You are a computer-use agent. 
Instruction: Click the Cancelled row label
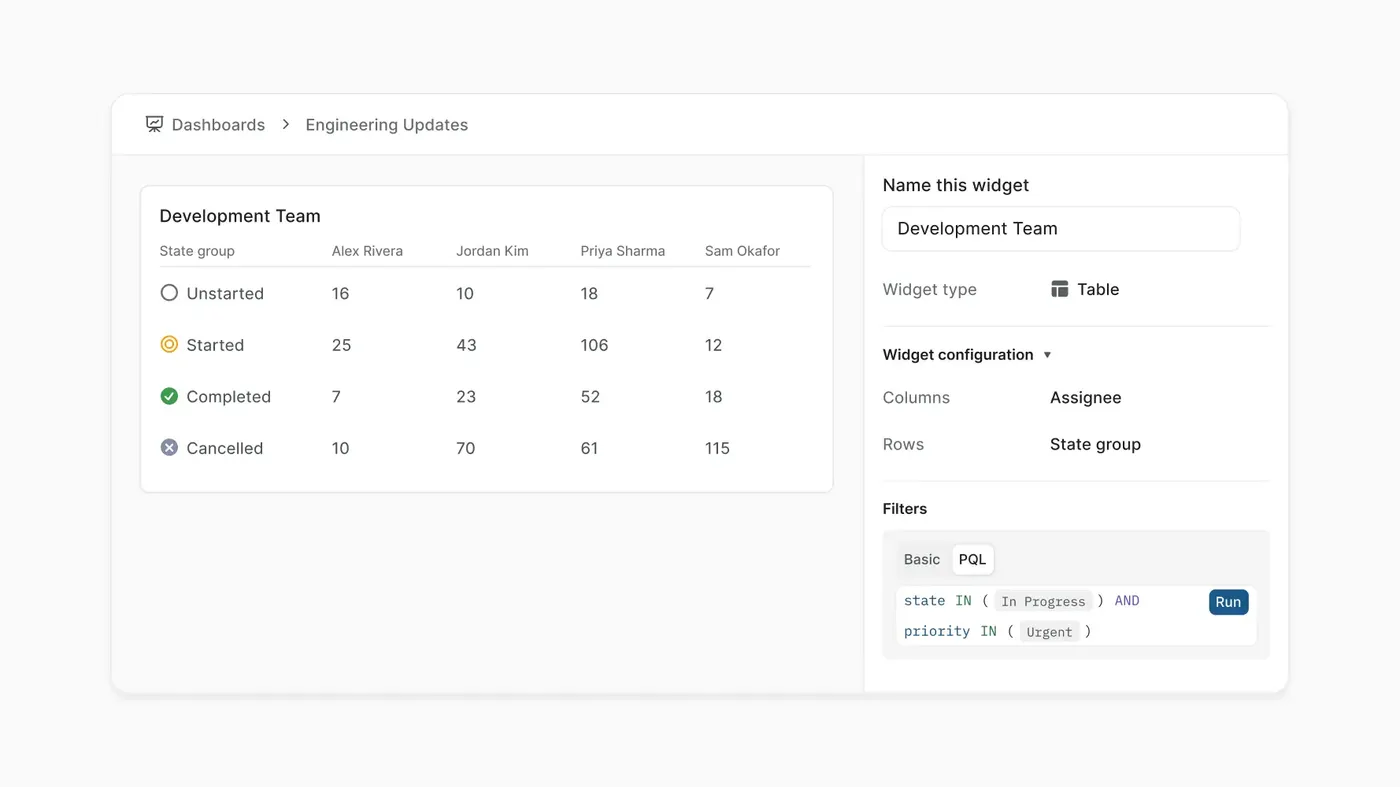coord(224,448)
